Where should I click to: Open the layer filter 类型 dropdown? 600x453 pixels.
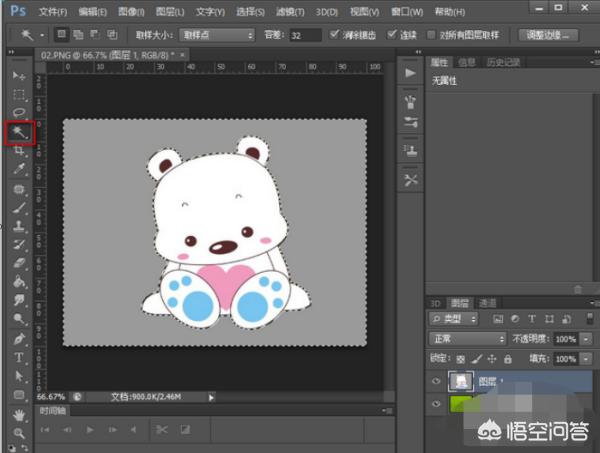(x=454, y=319)
